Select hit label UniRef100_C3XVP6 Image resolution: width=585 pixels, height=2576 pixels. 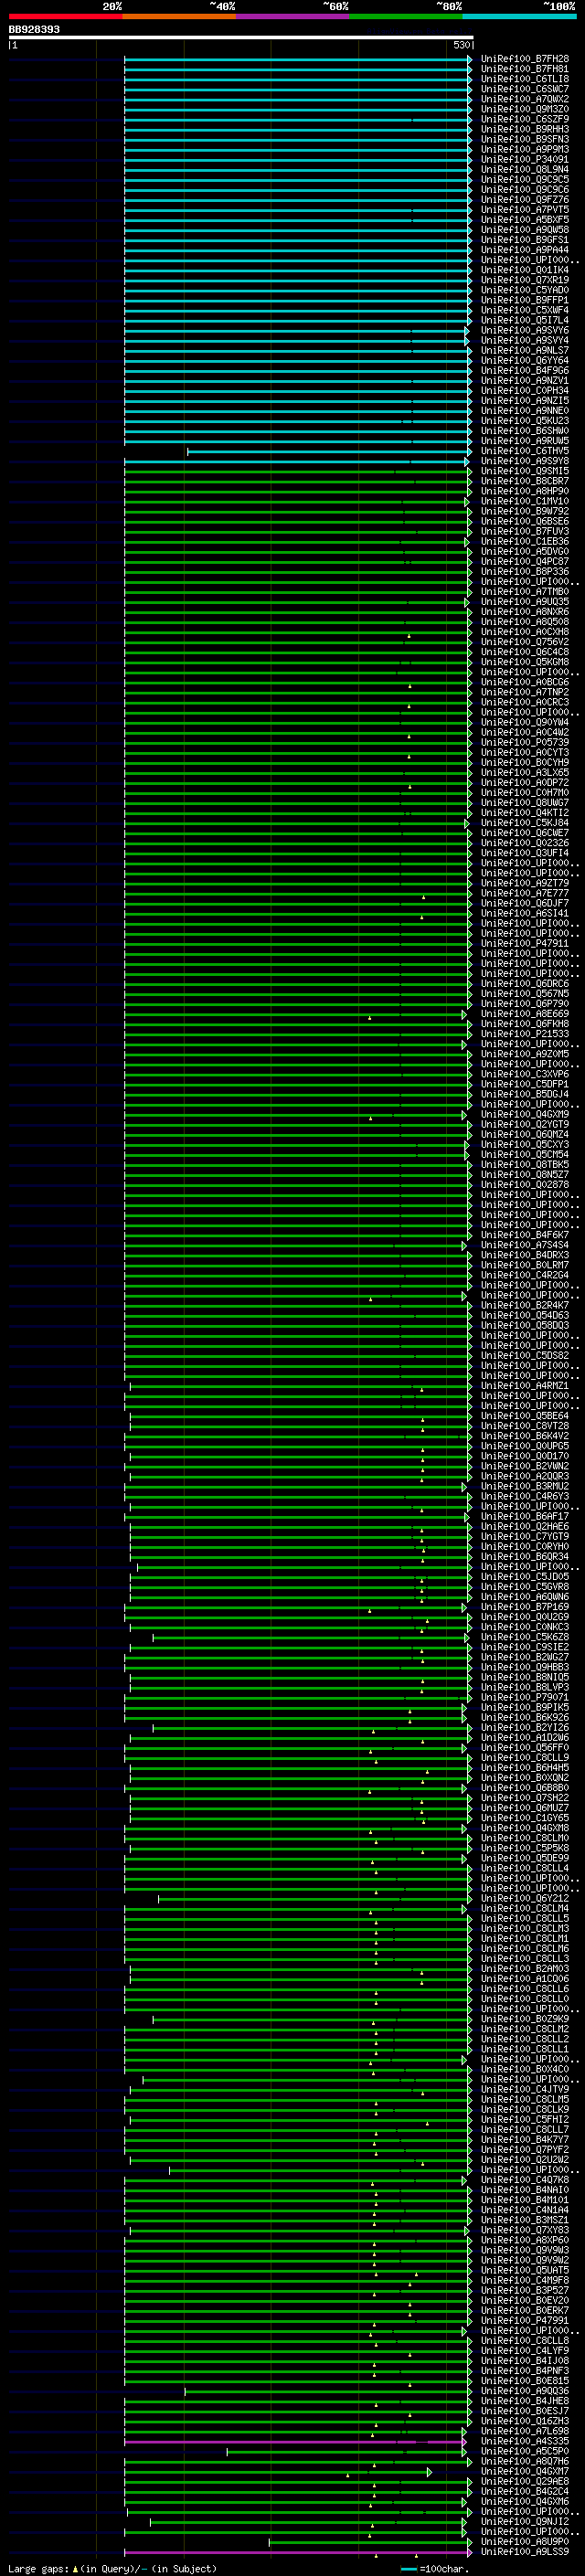pyautogui.click(x=525, y=1074)
